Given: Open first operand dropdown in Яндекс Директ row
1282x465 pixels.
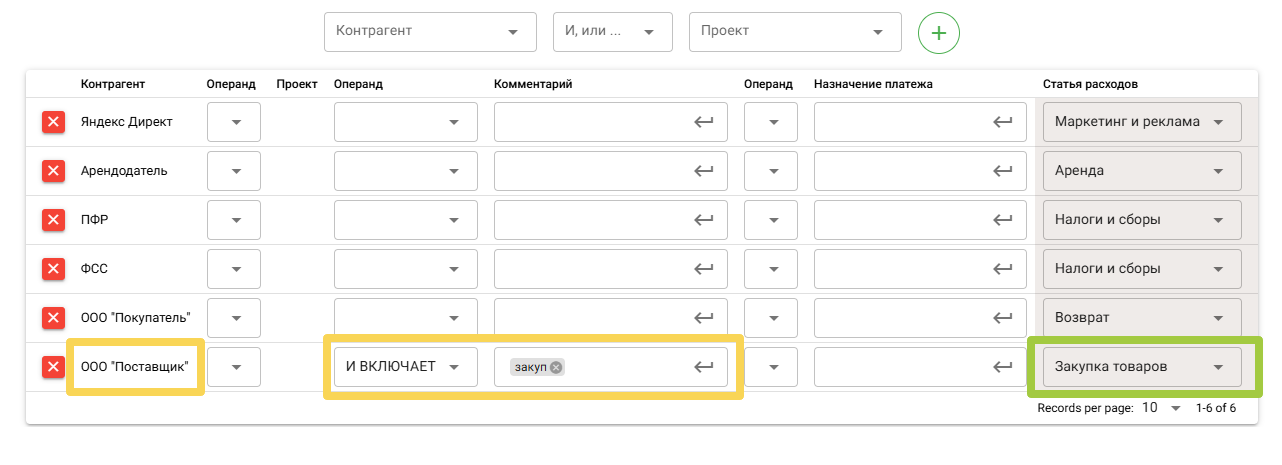Looking at the screenshot, I should point(234,122).
